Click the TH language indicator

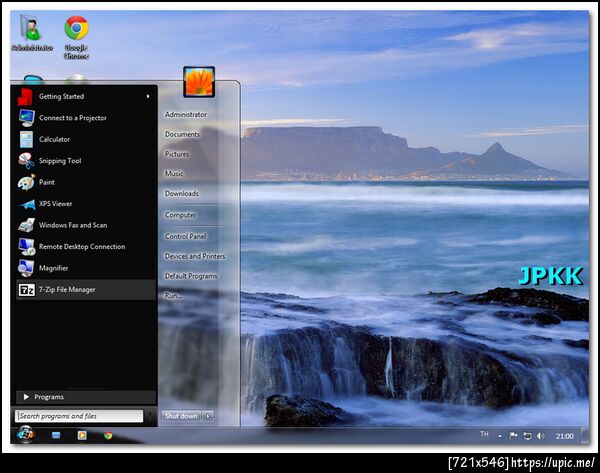tap(484, 434)
